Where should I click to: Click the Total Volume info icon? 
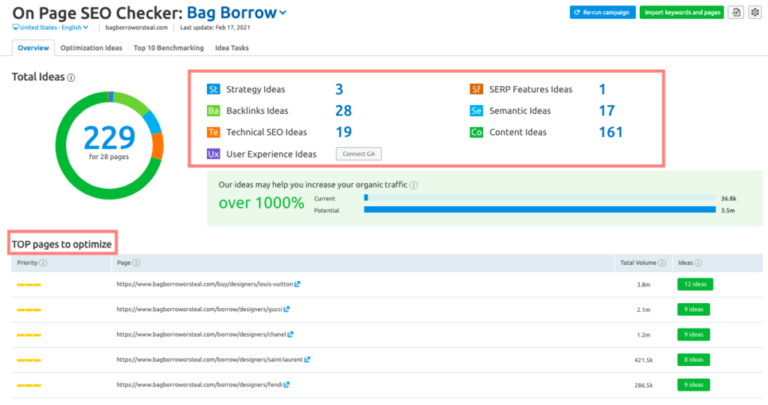pyautogui.click(x=662, y=263)
